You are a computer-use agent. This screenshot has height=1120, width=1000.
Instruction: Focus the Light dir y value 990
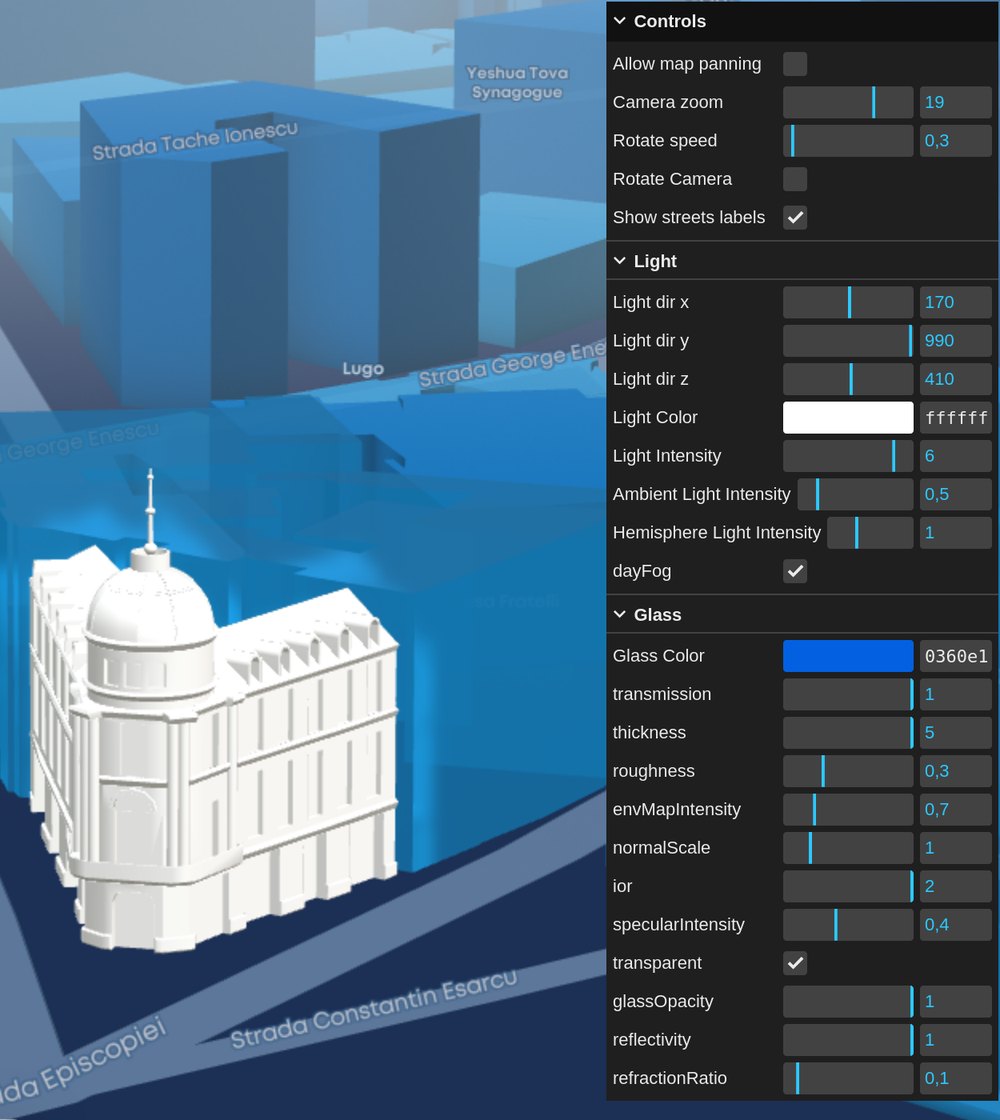tap(956, 341)
